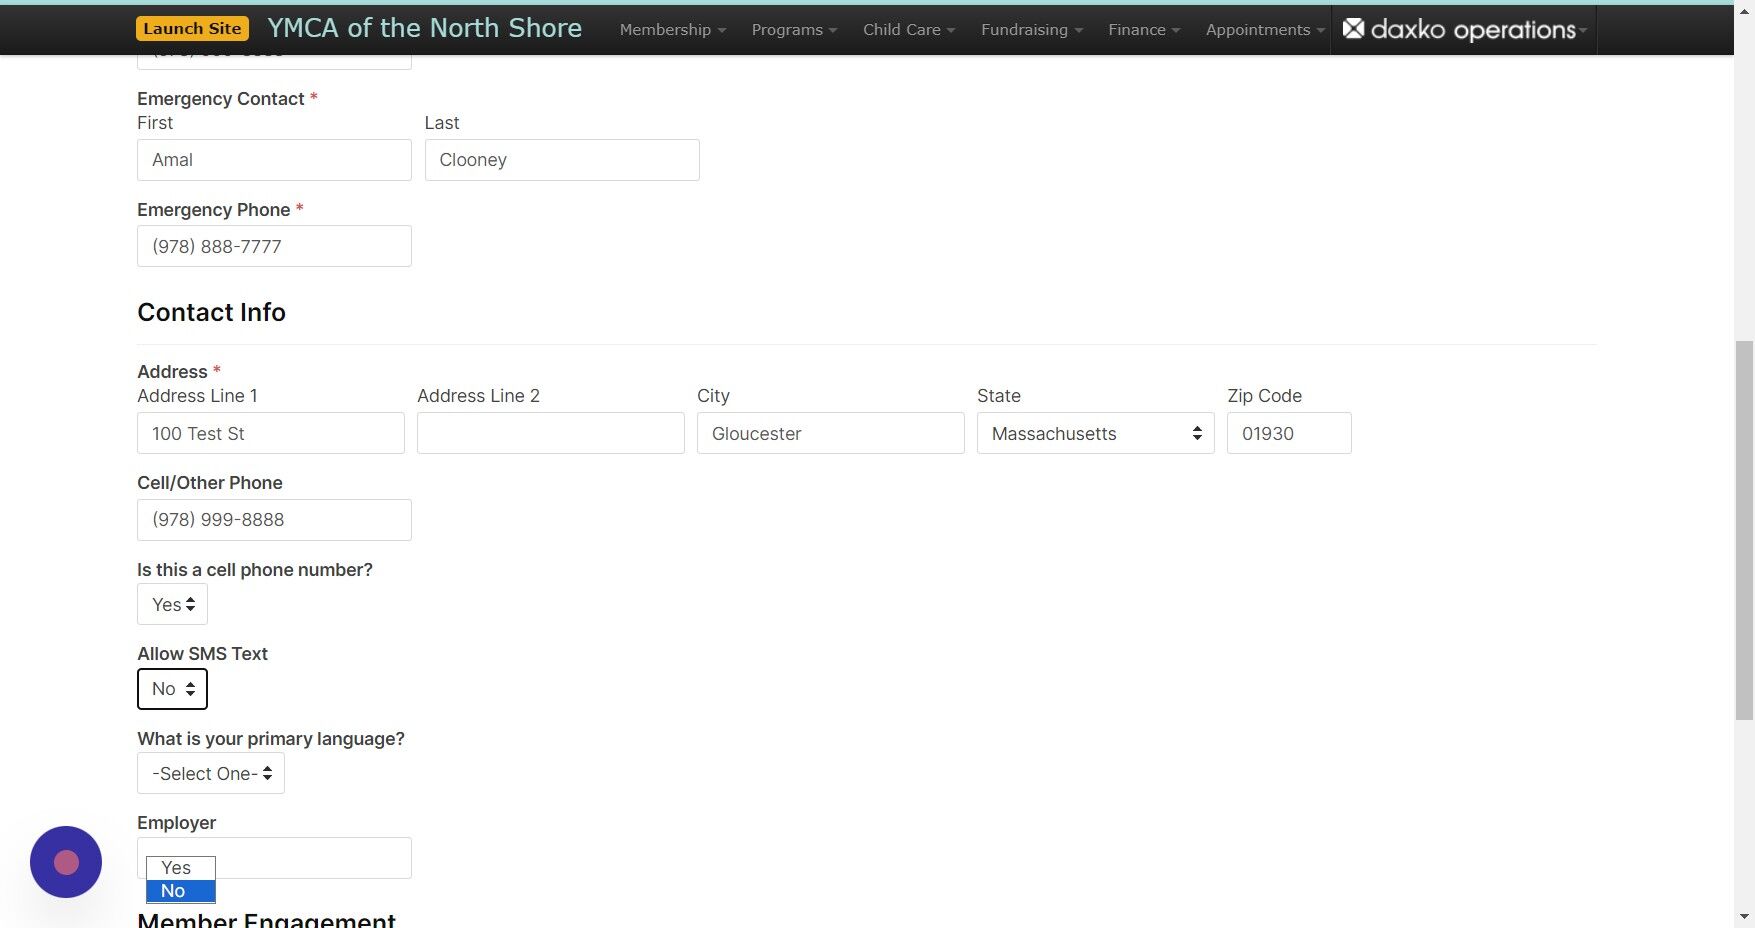Open the State dropdown showing Massachusetts
The width and height of the screenshot is (1755, 928).
tap(1094, 433)
